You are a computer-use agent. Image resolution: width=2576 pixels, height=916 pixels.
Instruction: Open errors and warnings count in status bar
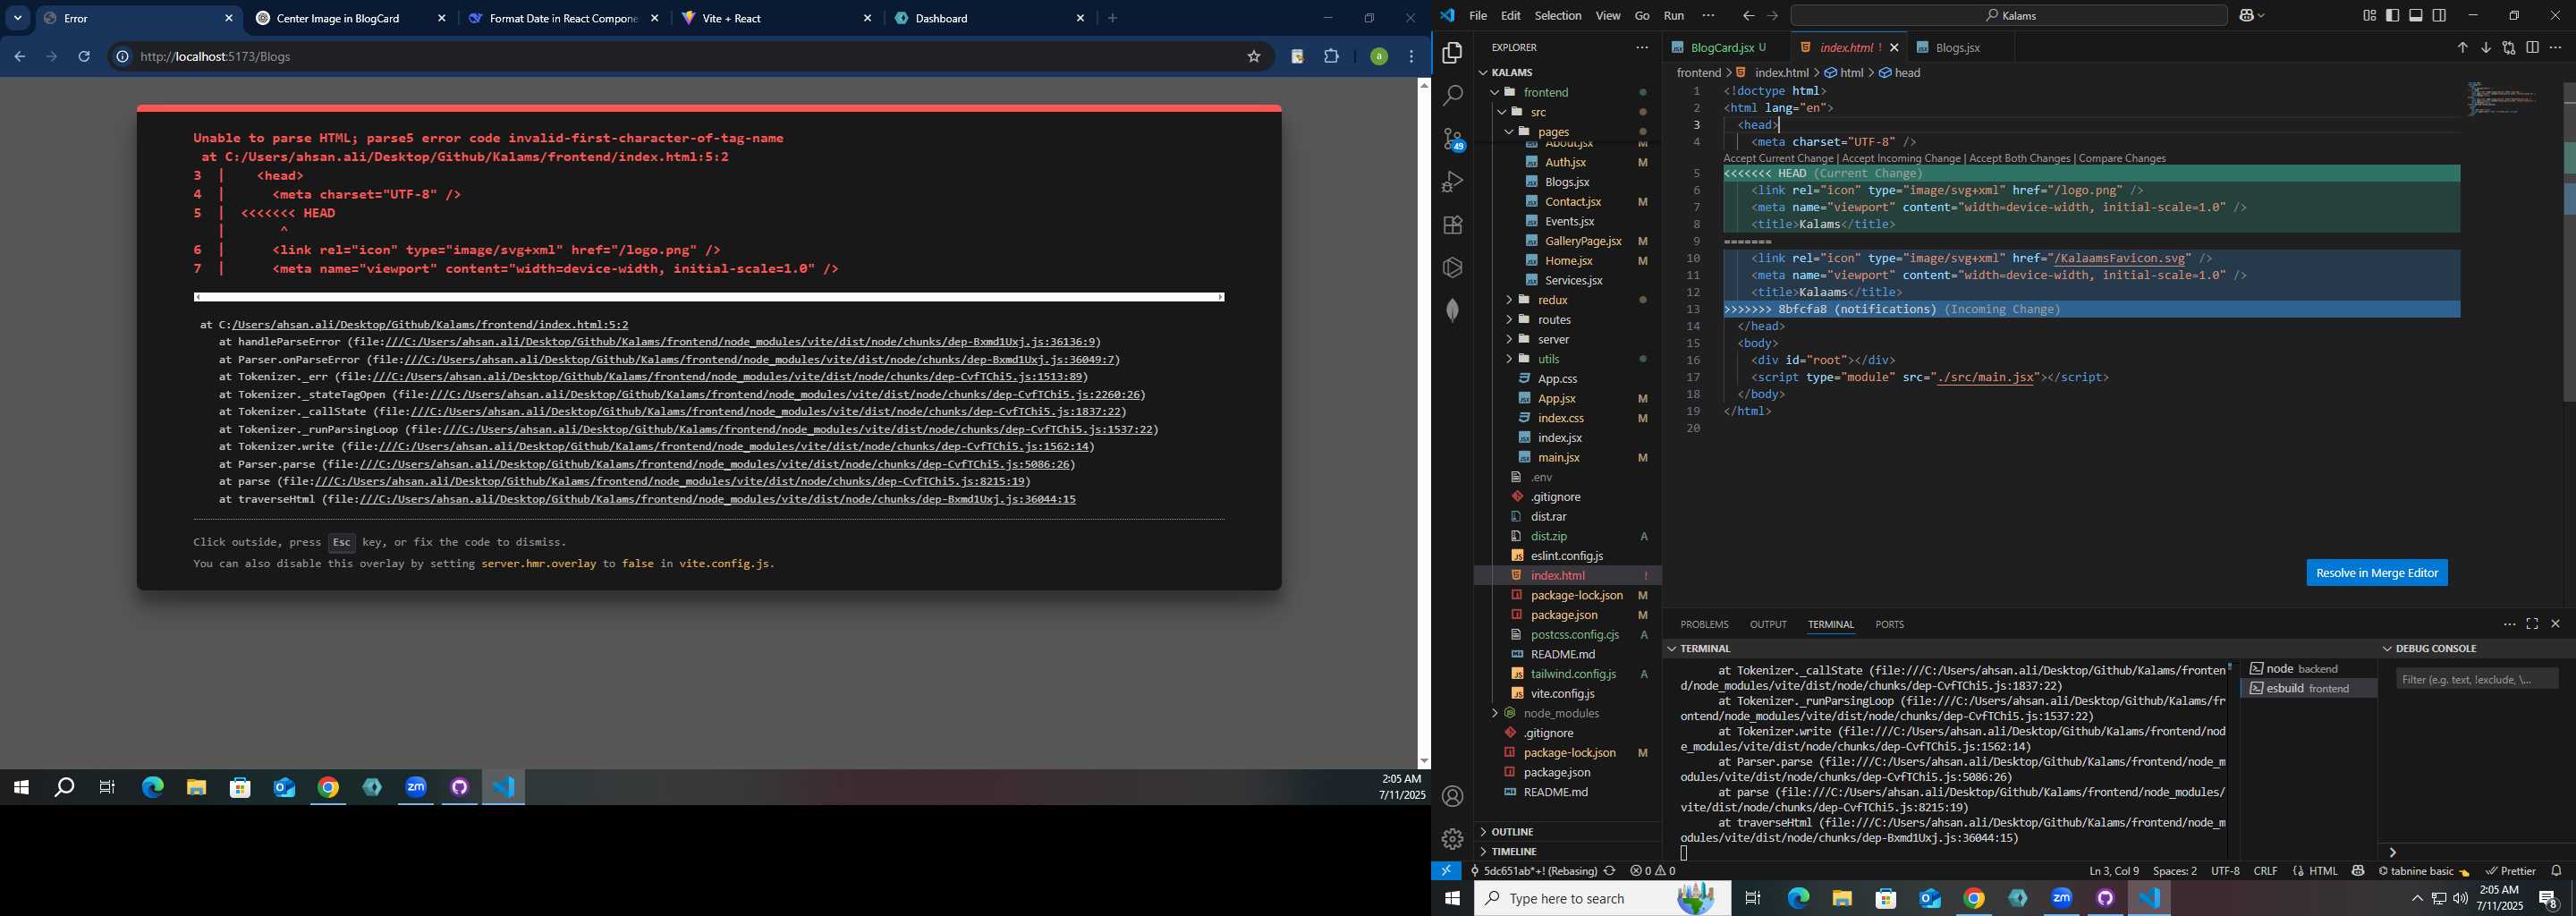coord(1652,871)
